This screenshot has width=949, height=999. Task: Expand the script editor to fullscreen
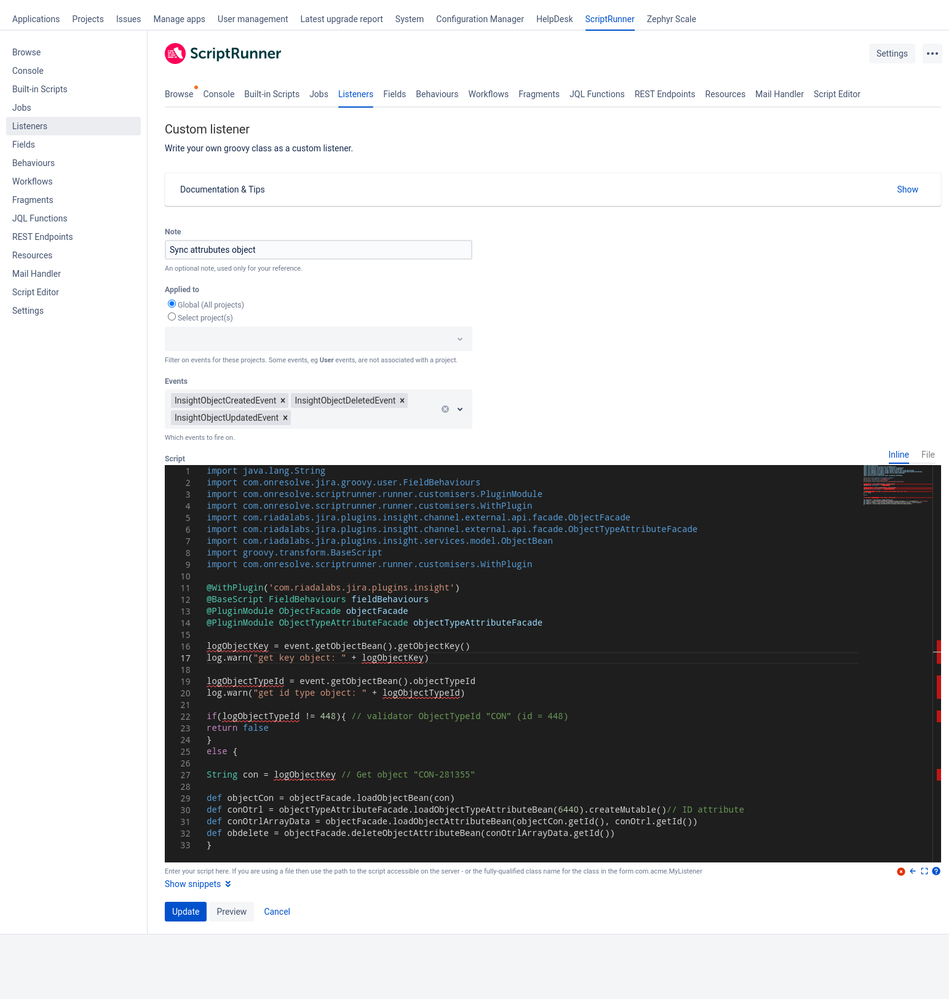(924, 871)
